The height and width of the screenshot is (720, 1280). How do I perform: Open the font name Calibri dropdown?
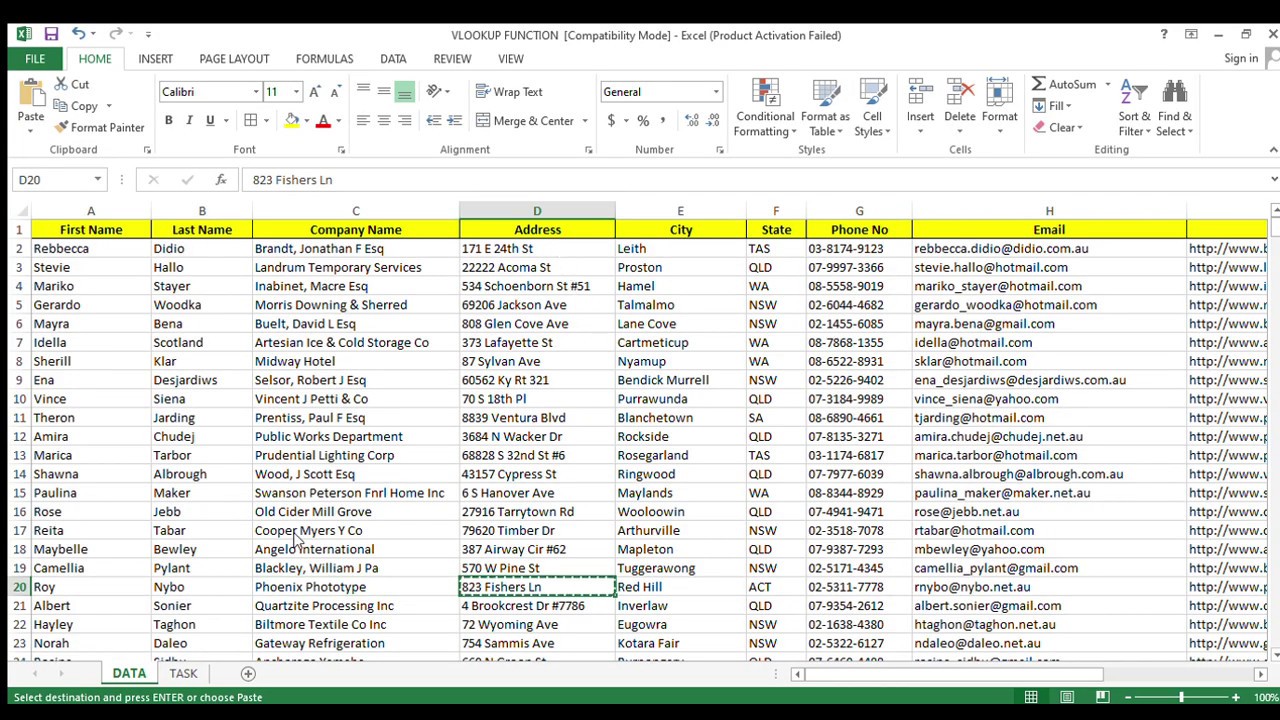tap(255, 92)
